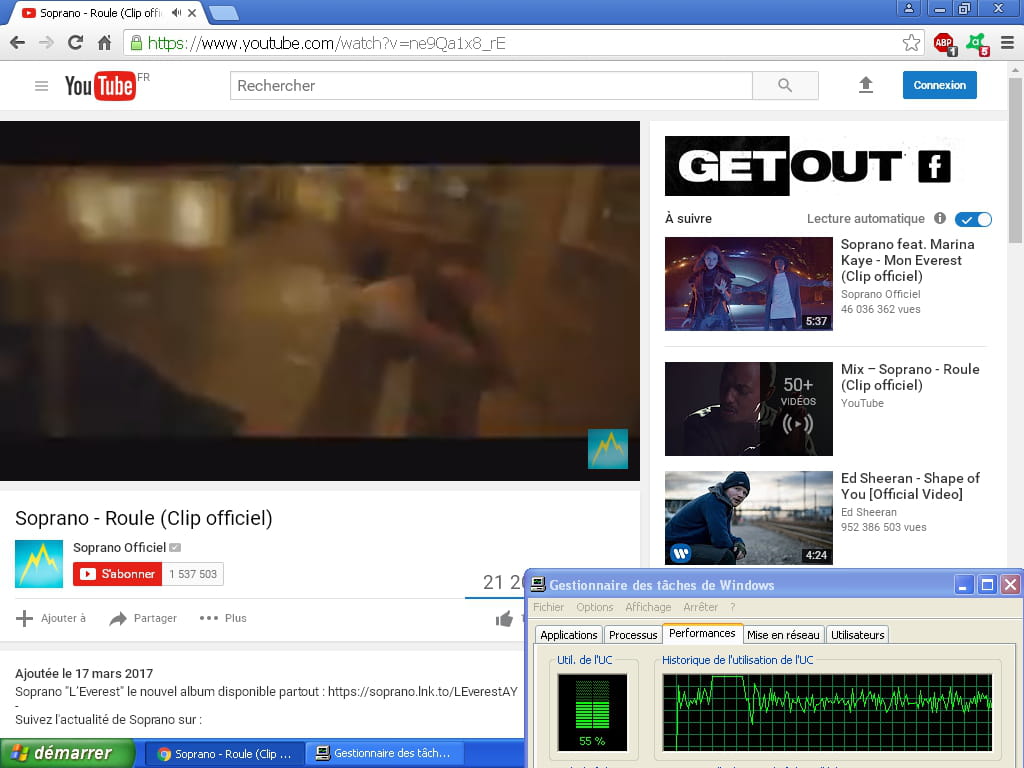This screenshot has height=768, width=1024.
Task: Click the info icon next to Lecture automatique
Action: click(x=940, y=218)
